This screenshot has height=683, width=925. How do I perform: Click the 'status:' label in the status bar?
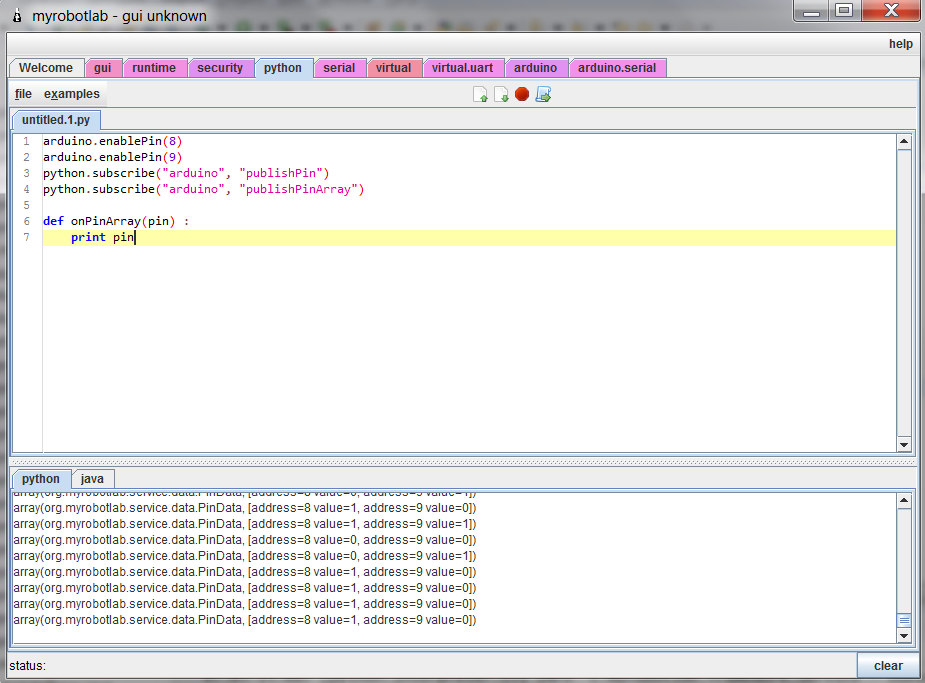click(x=28, y=666)
